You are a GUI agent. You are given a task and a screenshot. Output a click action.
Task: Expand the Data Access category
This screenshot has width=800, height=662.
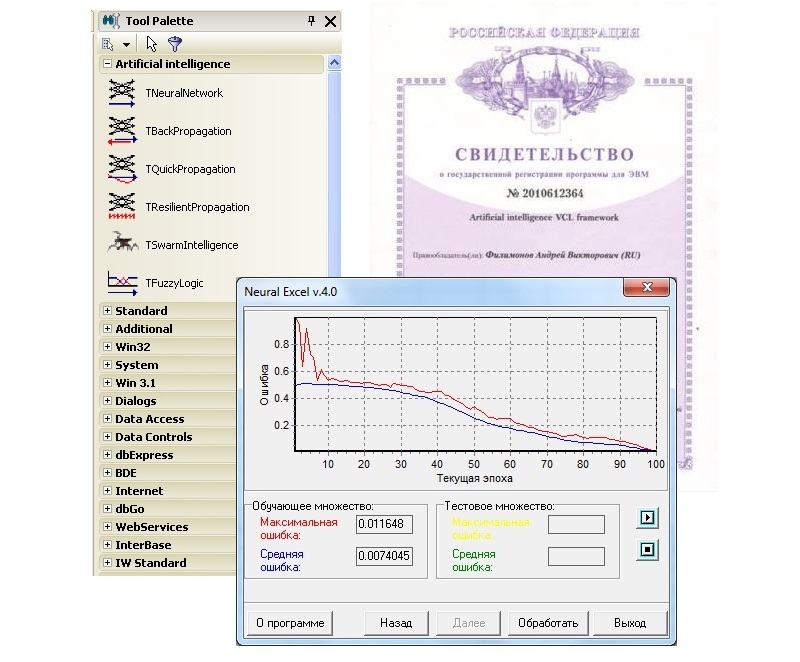(107, 419)
